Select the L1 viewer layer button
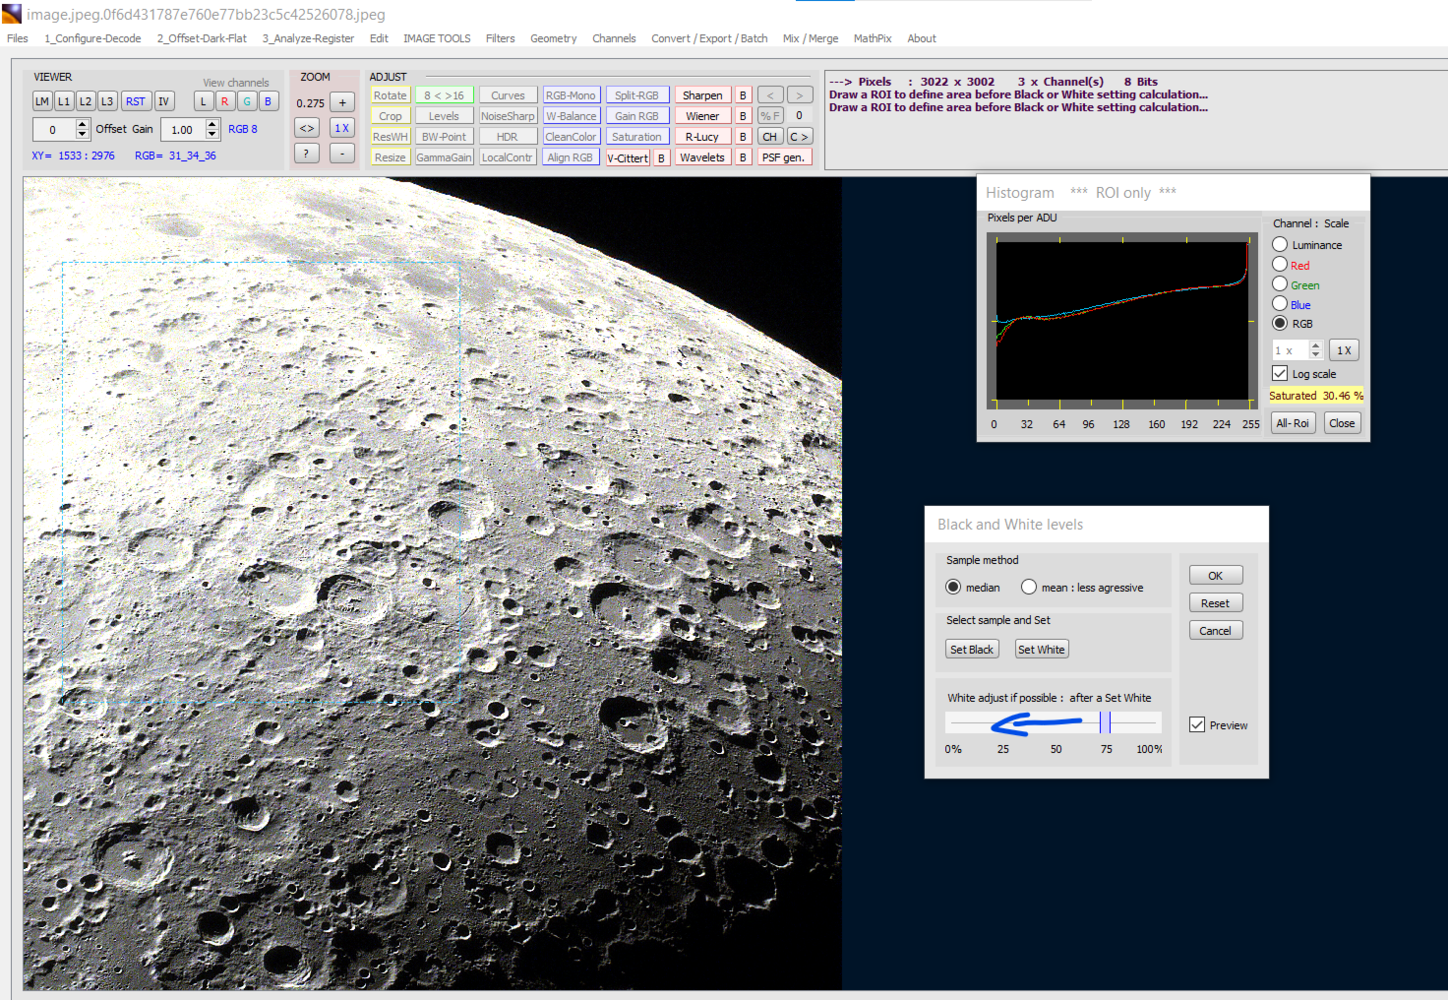This screenshot has width=1448, height=1000. pyautogui.click(x=64, y=101)
